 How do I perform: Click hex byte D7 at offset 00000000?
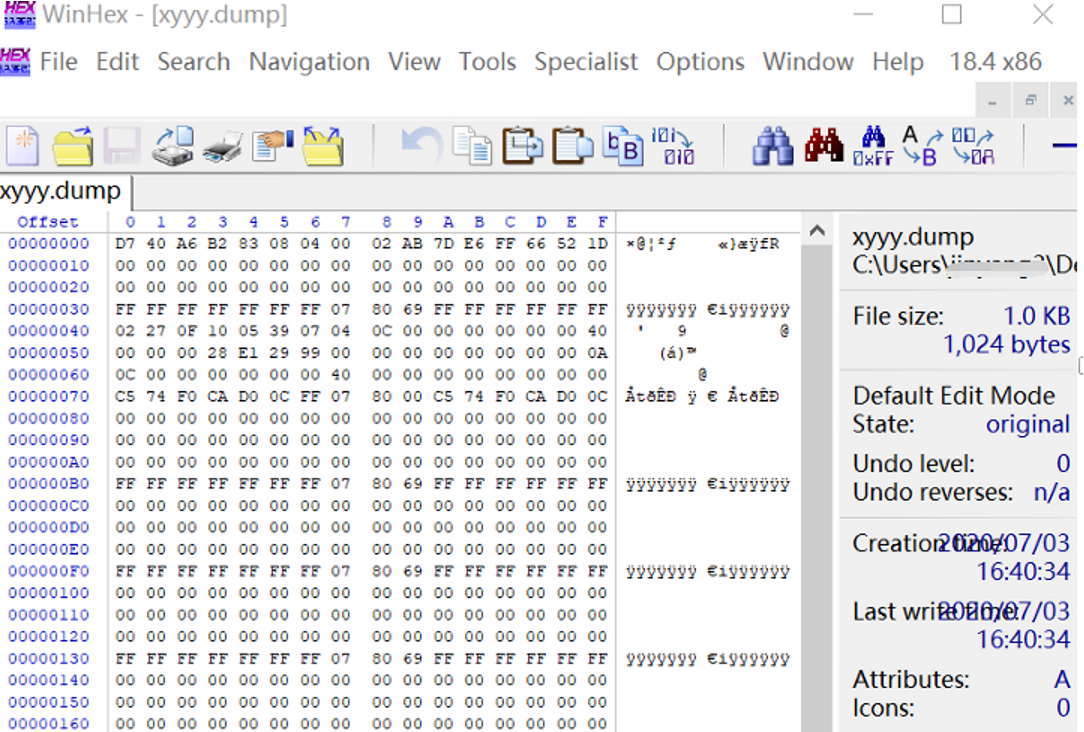(x=125, y=244)
